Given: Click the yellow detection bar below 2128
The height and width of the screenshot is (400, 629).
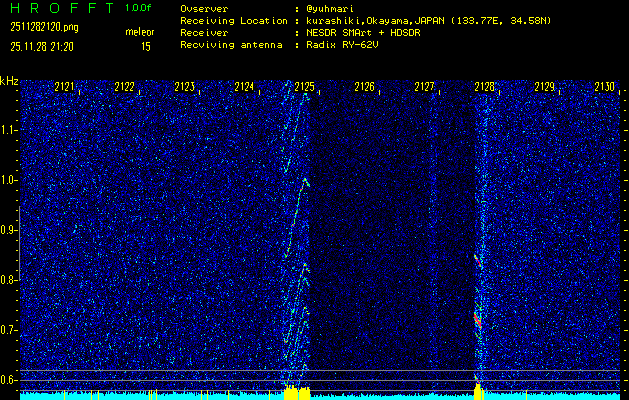Looking at the screenshot, I should [478, 392].
